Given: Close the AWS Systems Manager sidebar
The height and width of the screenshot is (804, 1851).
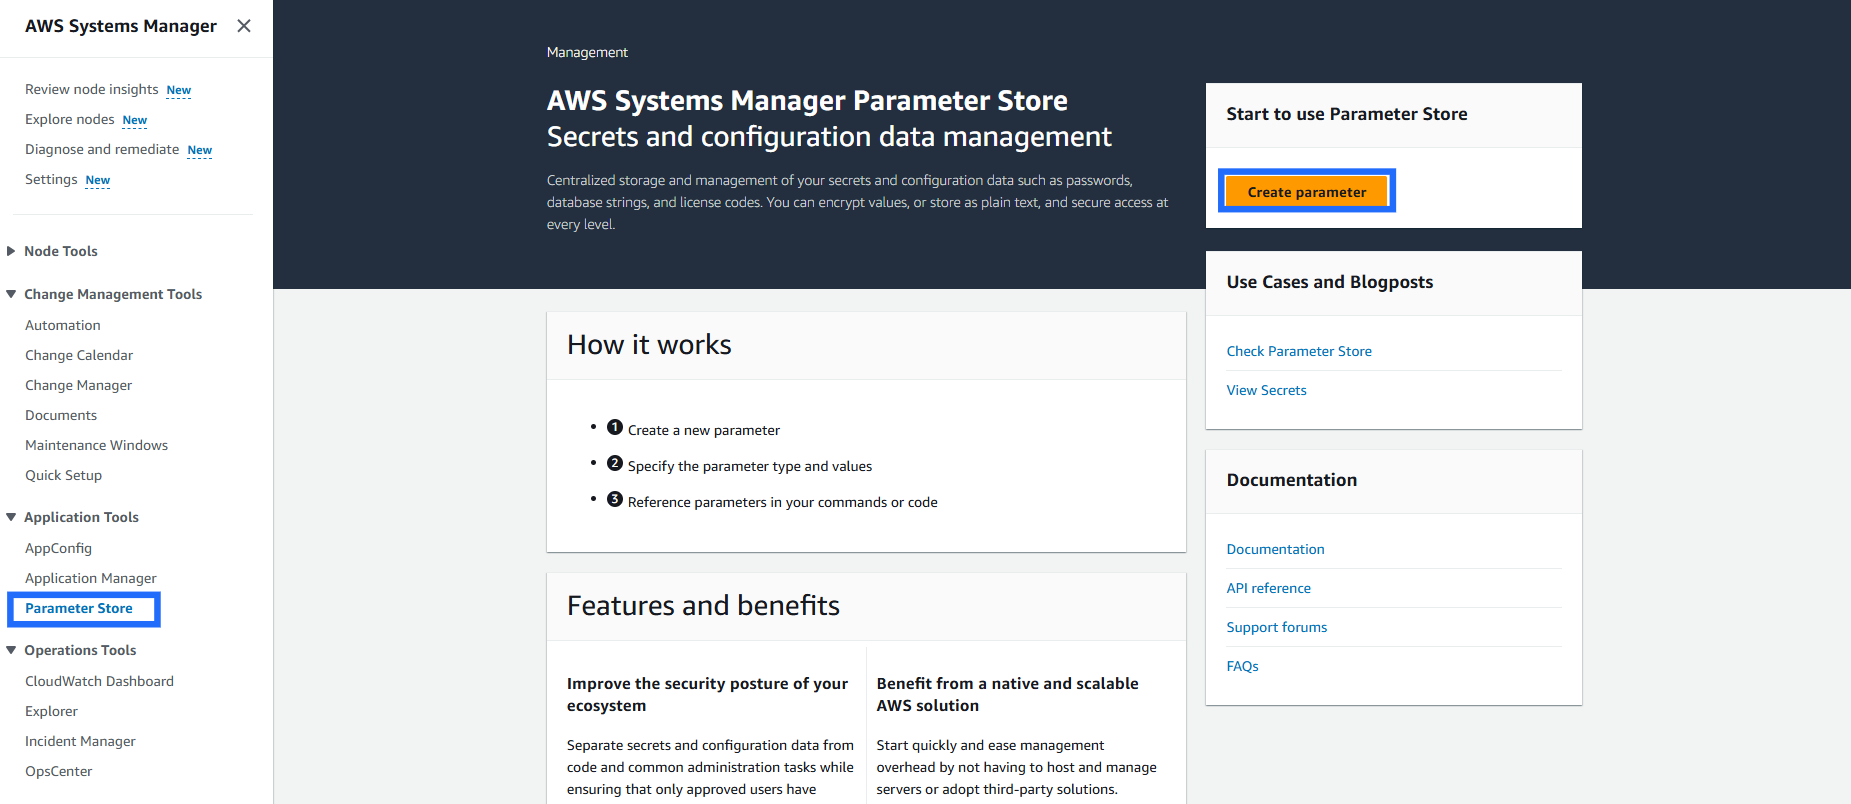Looking at the screenshot, I should click(x=244, y=26).
